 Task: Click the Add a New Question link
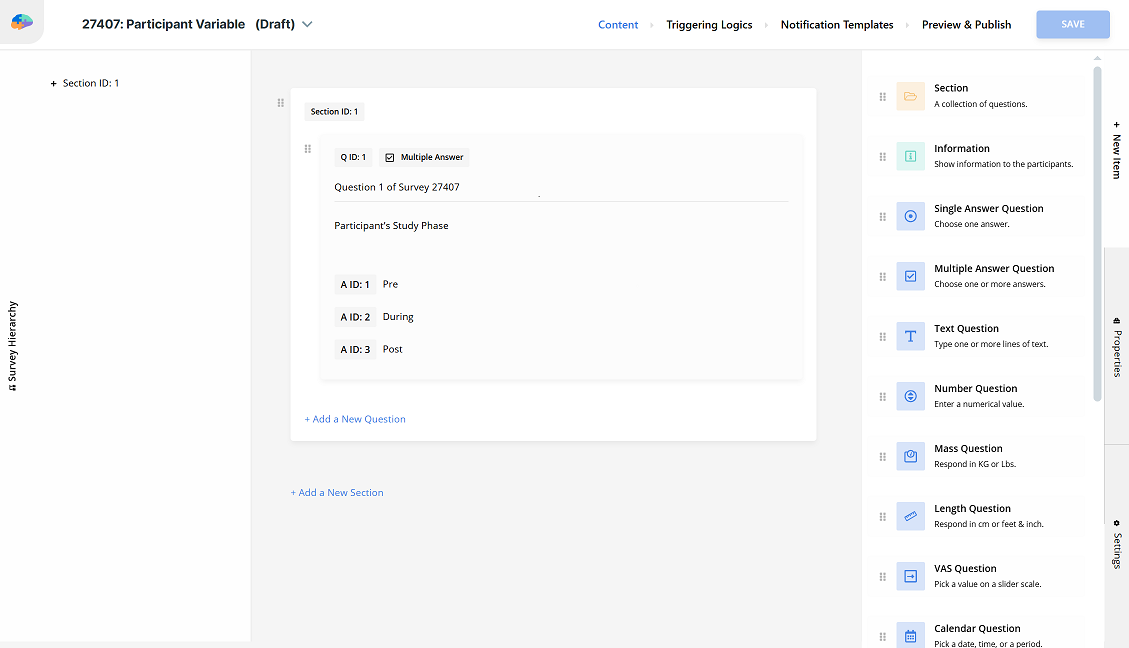(355, 419)
